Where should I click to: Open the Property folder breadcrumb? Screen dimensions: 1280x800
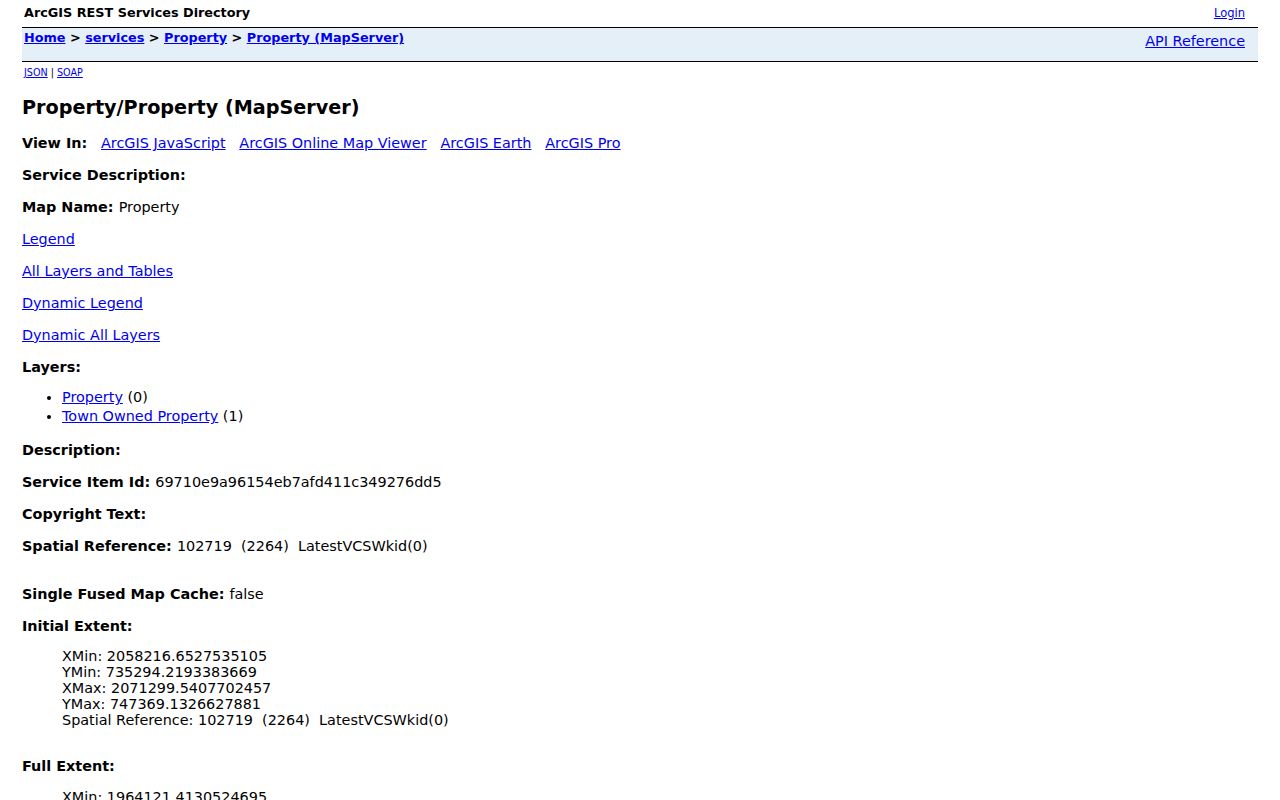[196, 38]
